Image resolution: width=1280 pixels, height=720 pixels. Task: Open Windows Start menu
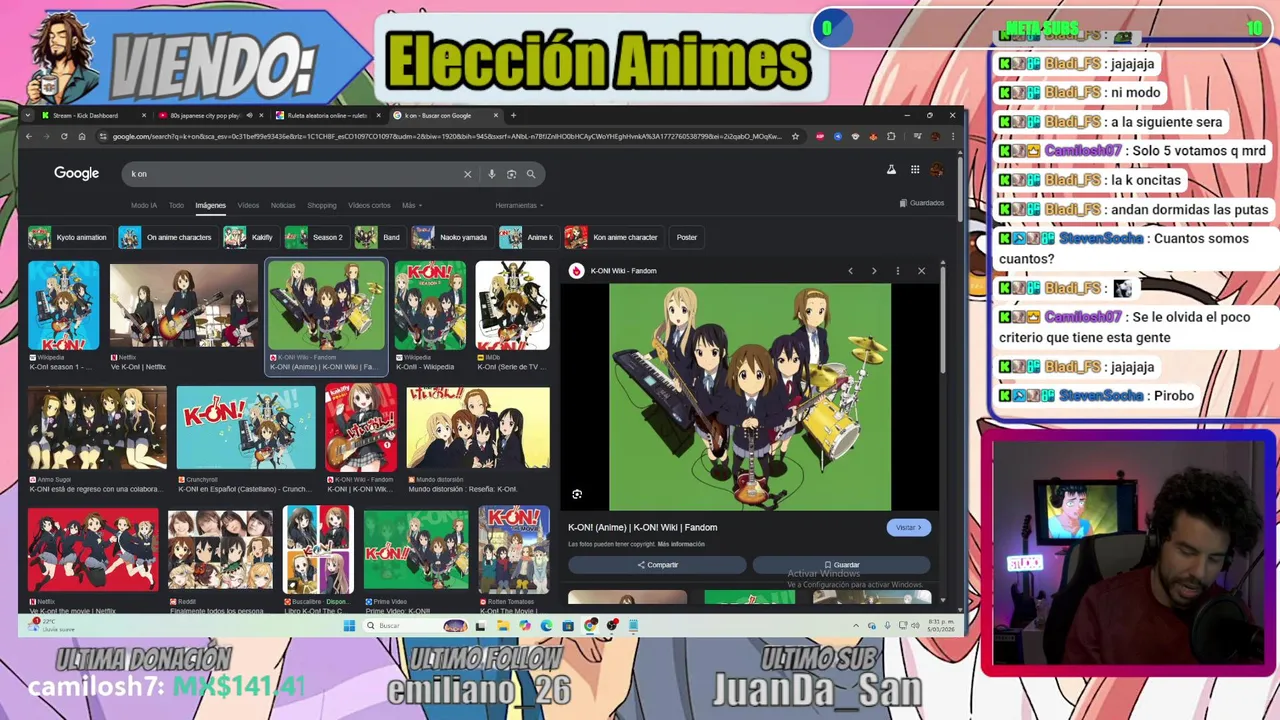(x=349, y=626)
